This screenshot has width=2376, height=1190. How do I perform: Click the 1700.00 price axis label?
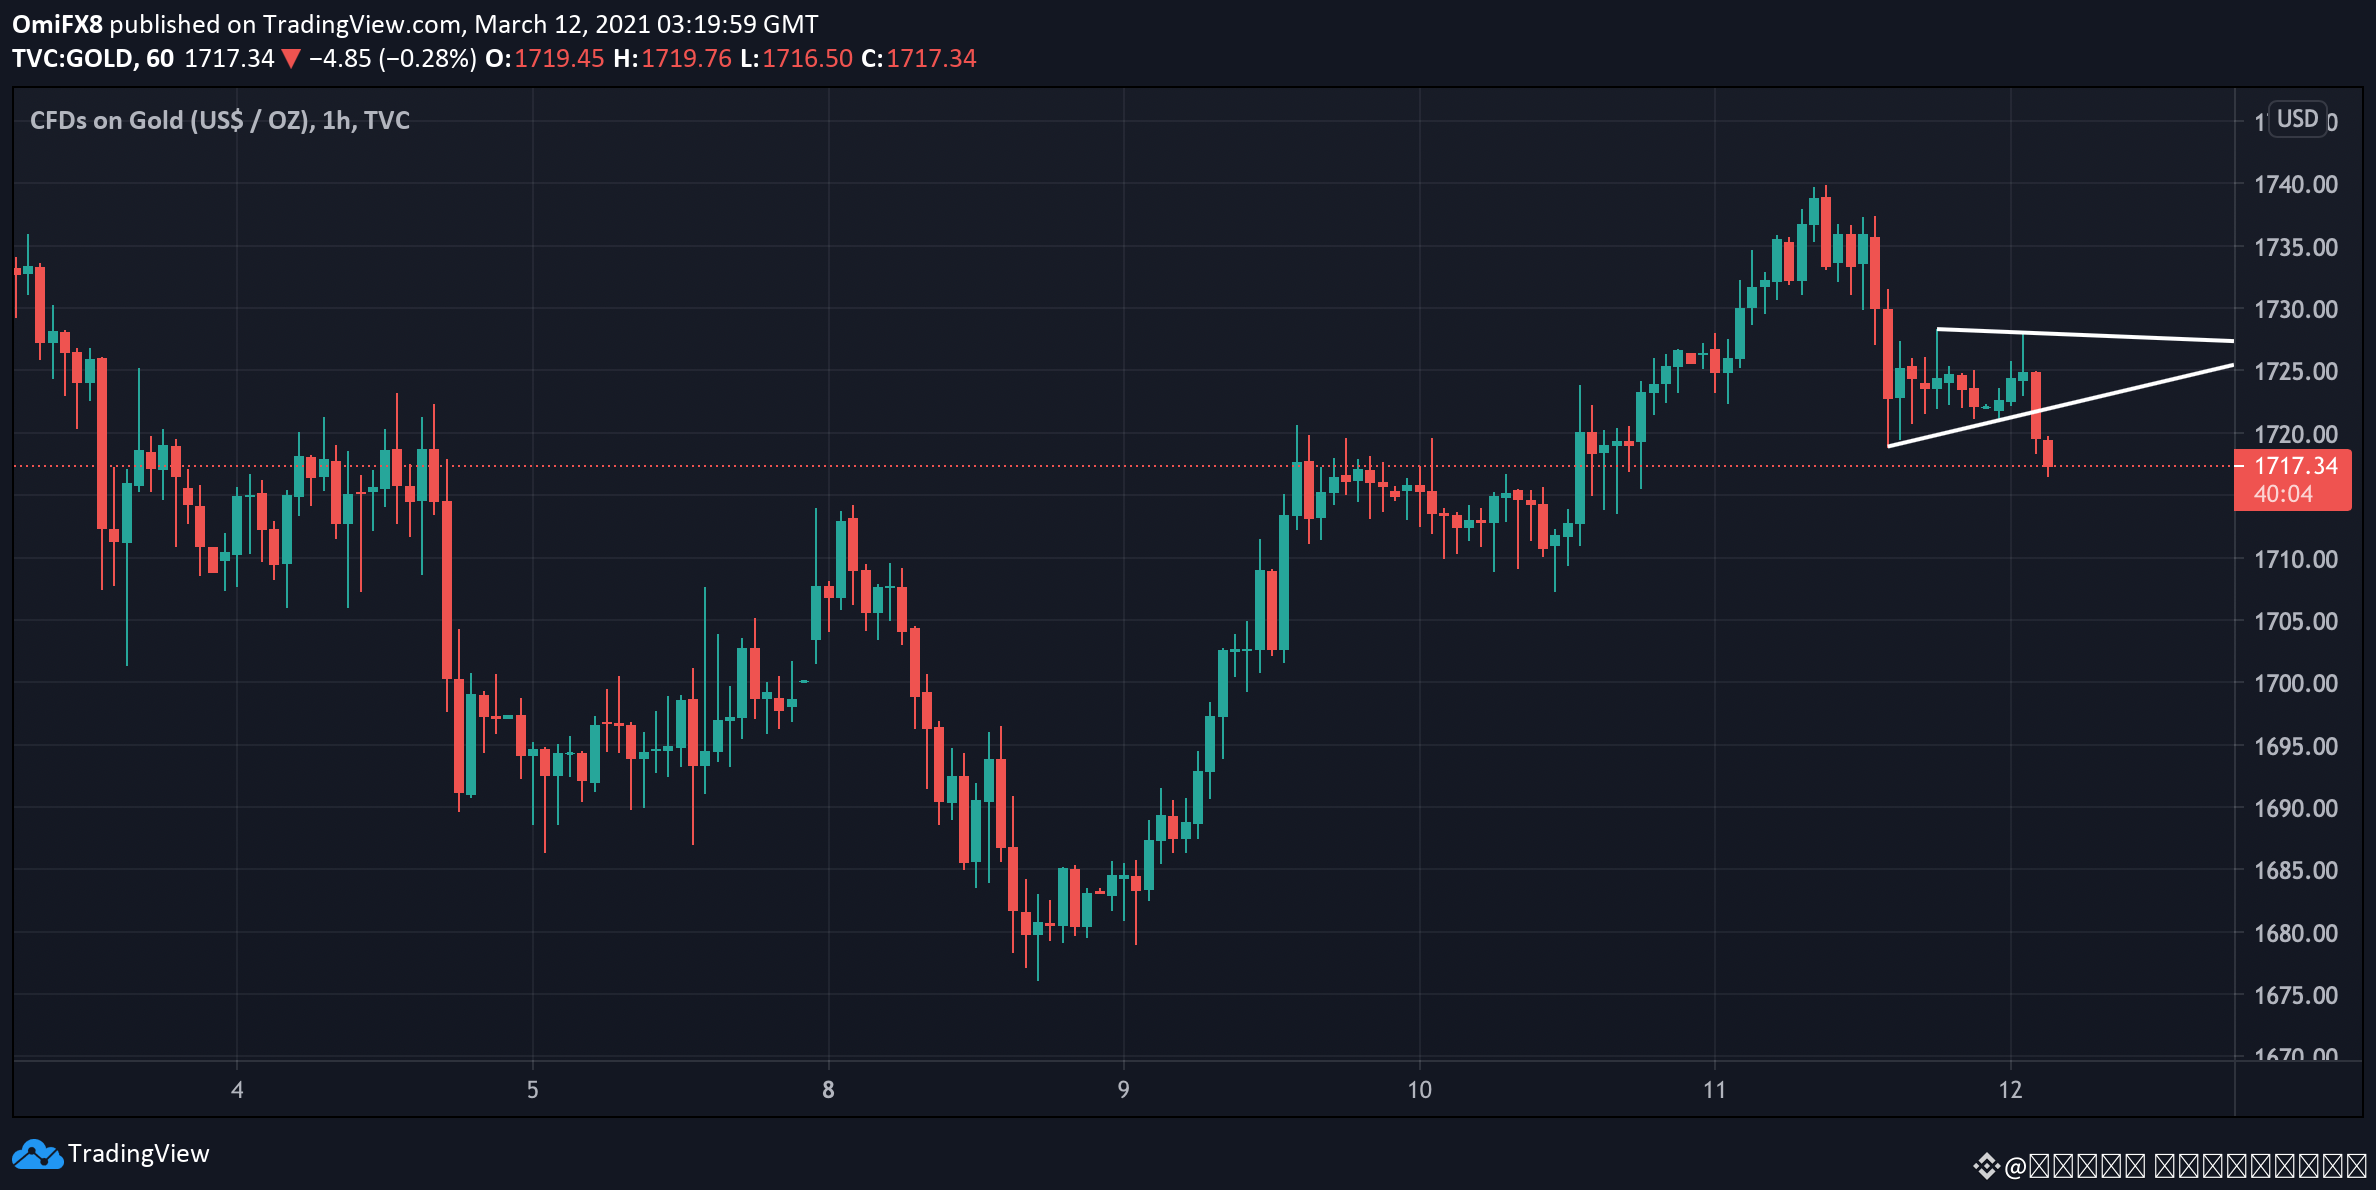point(2295,684)
